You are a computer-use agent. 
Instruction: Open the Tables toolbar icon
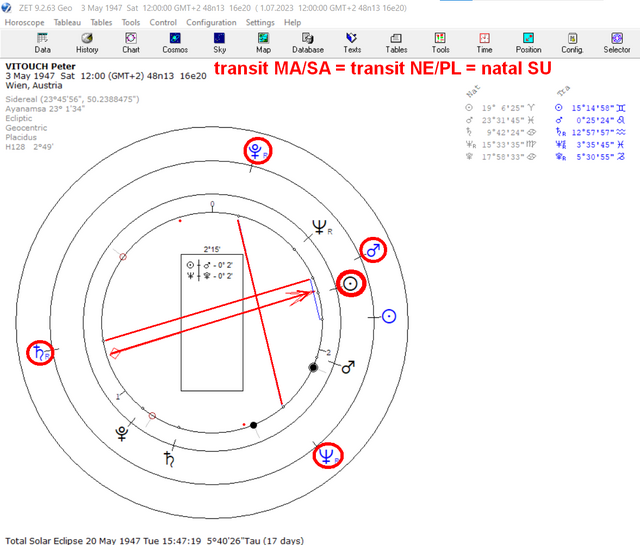click(396, 43)
